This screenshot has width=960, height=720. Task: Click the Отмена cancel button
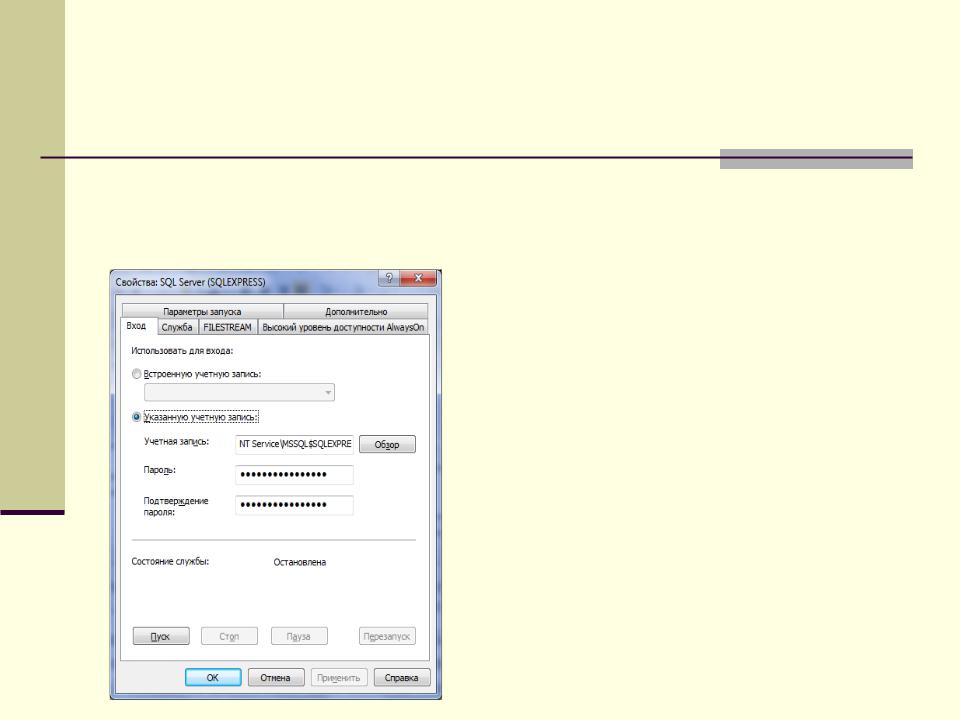point(276,677)
